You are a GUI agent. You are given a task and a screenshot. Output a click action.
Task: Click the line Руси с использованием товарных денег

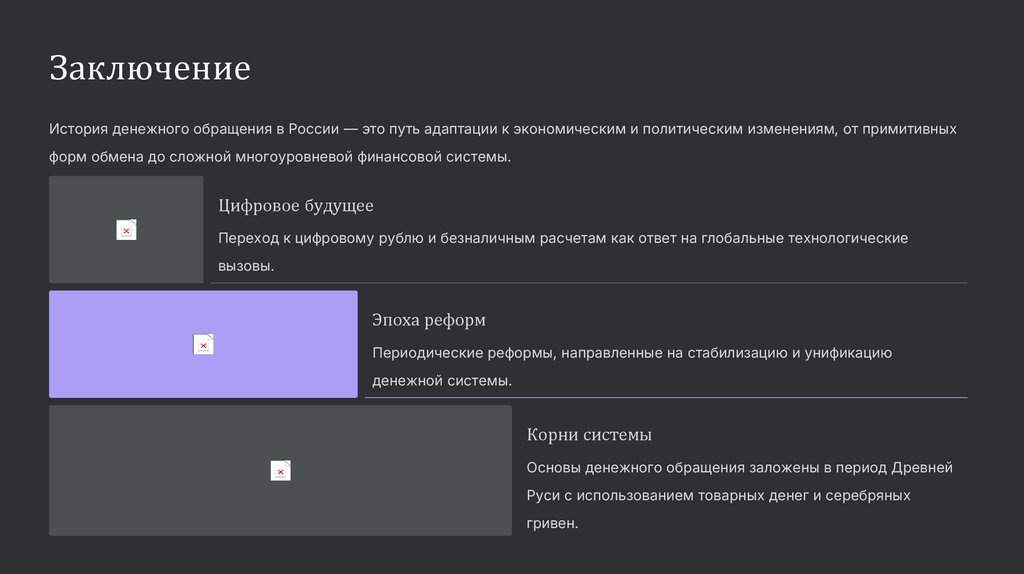click(718, 495)
